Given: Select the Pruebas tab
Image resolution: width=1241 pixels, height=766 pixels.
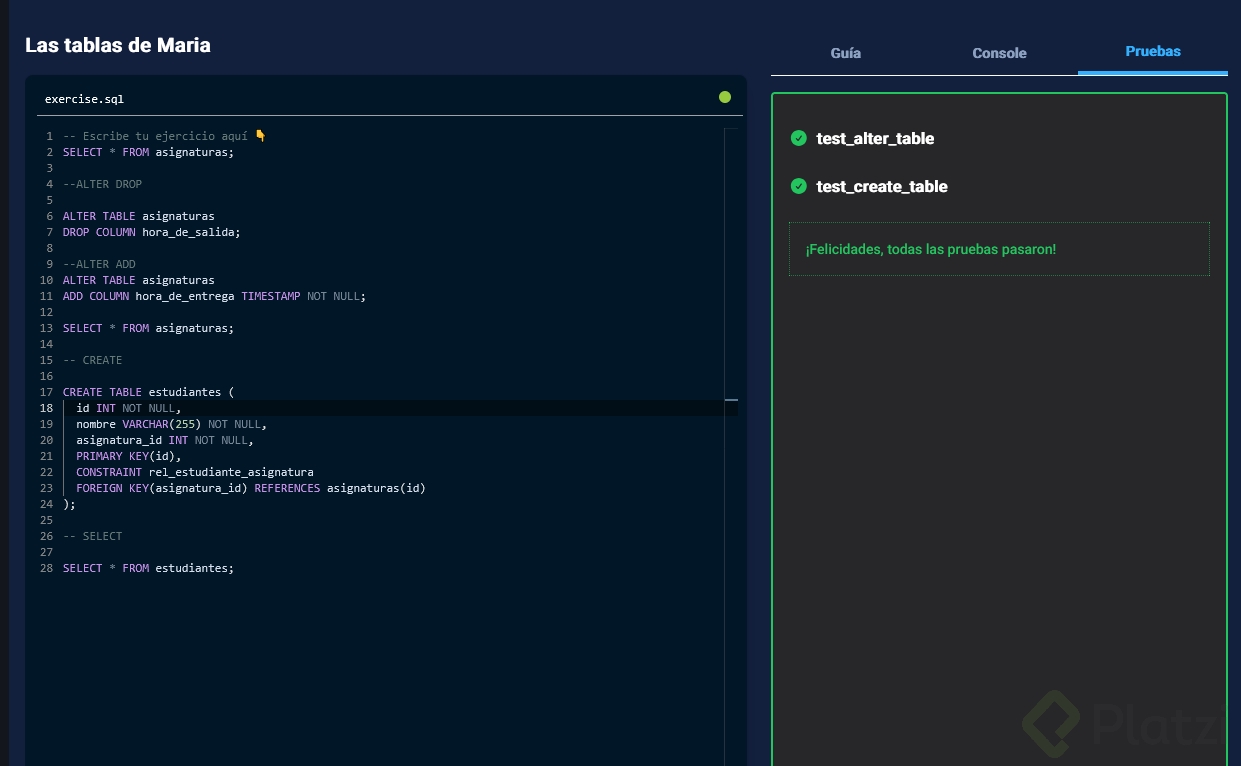Looking at the screenshot, I should [1152, 51].
